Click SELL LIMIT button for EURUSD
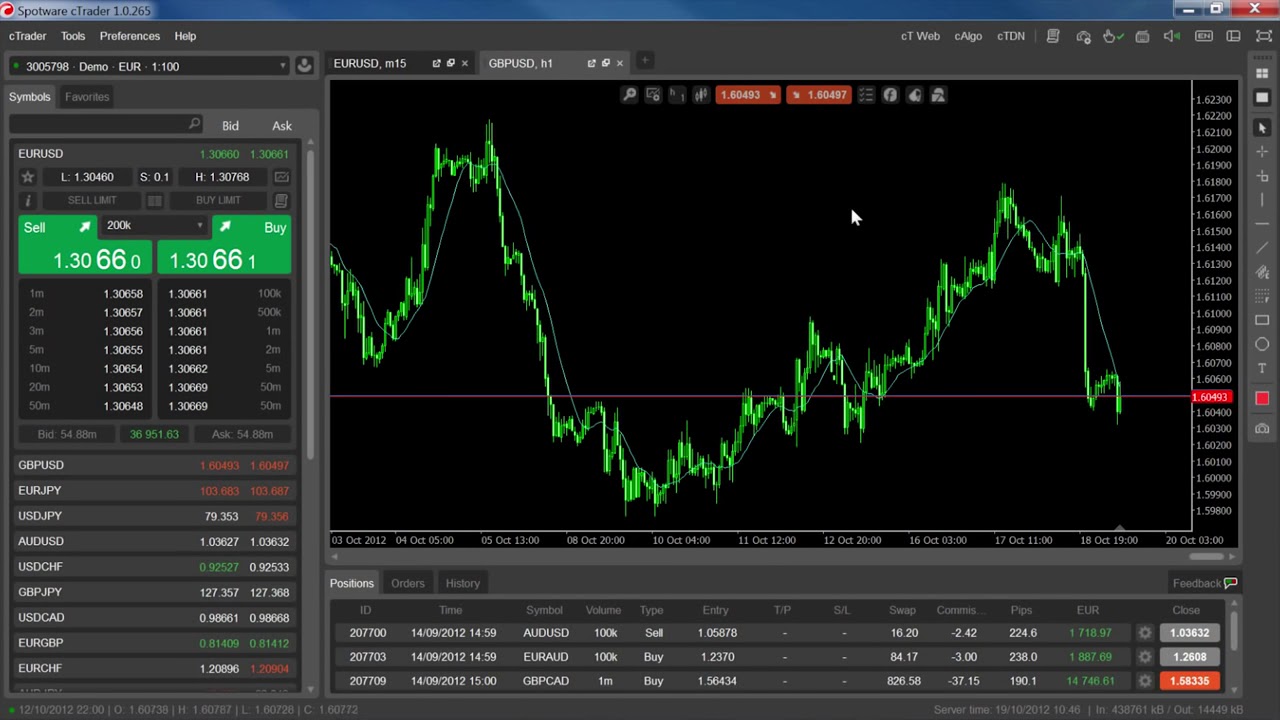 (x=92, y=201)
